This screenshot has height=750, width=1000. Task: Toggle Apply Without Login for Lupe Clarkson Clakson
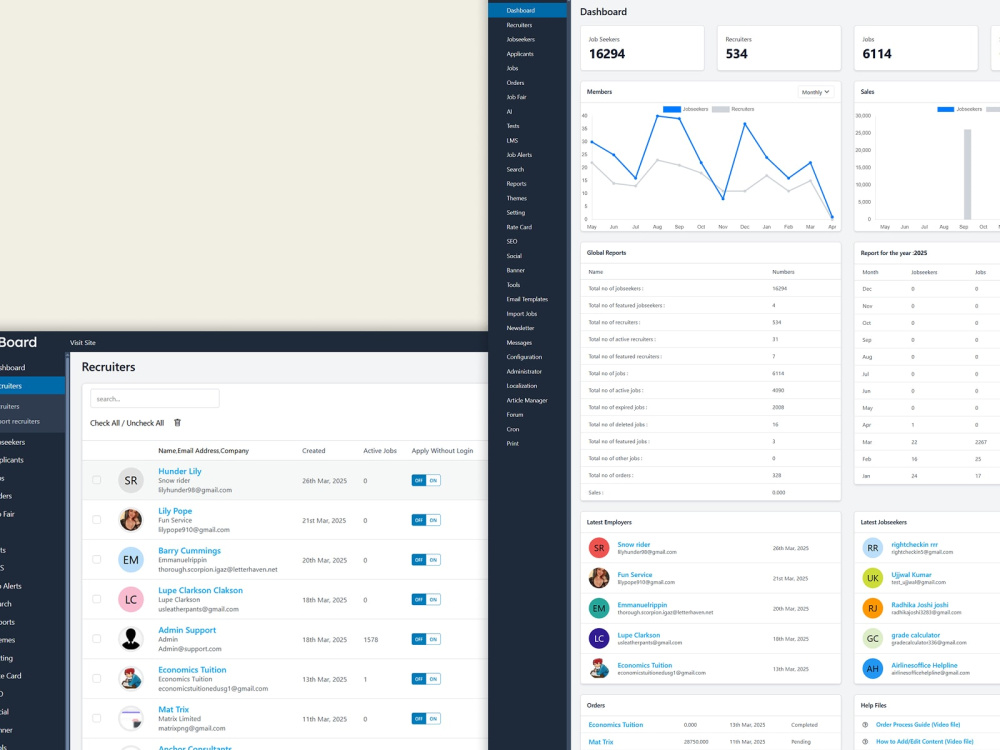pyautogui.click(x=426, y=599)
